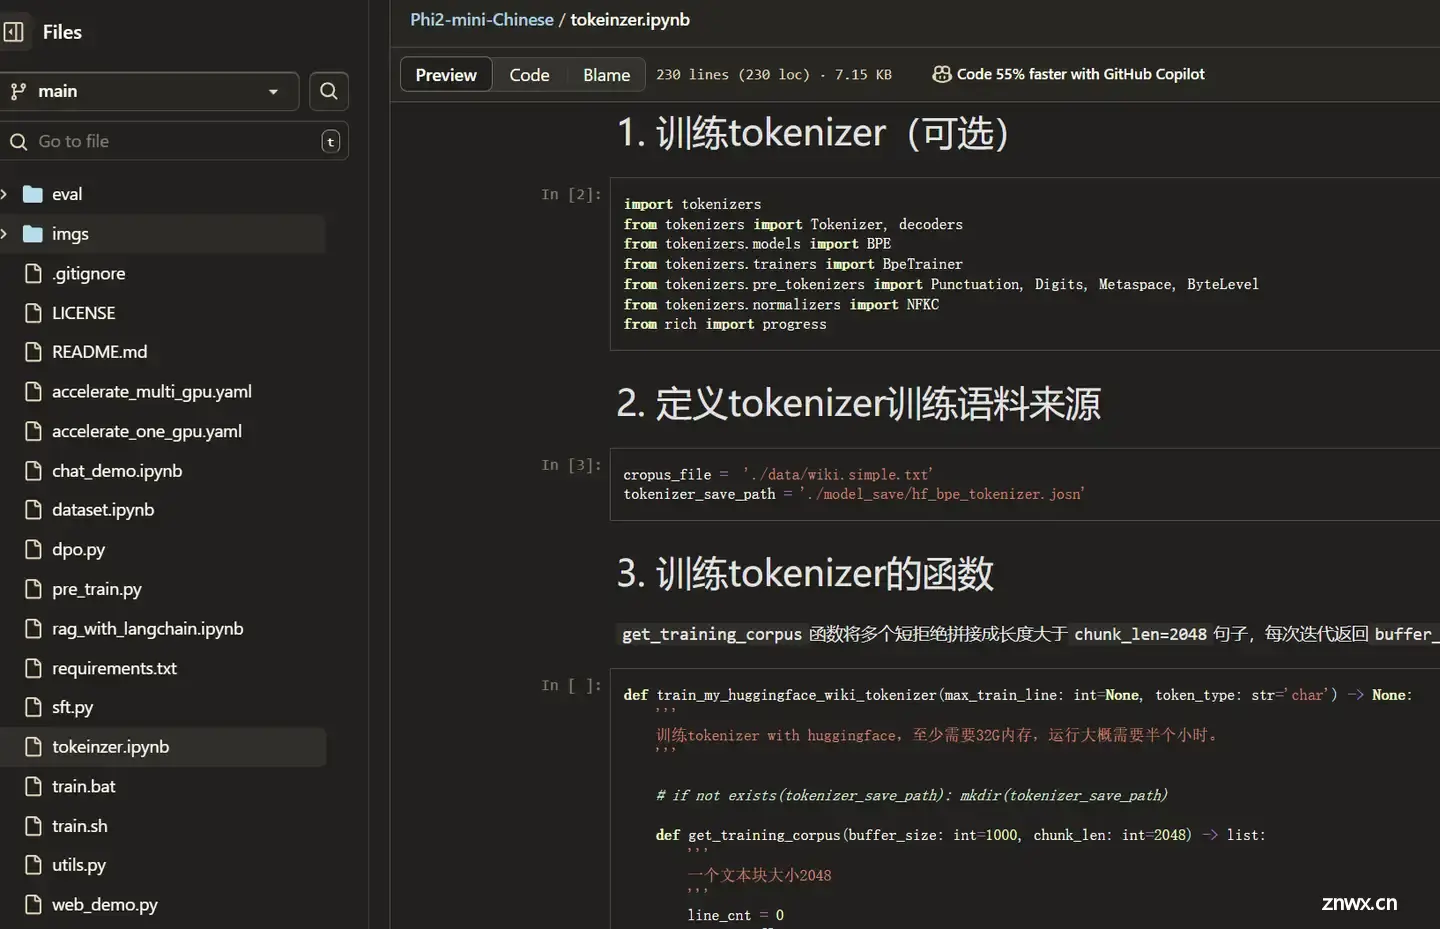Open train.bat file
Screen dimensions: 1440x929
pos(84,786)
